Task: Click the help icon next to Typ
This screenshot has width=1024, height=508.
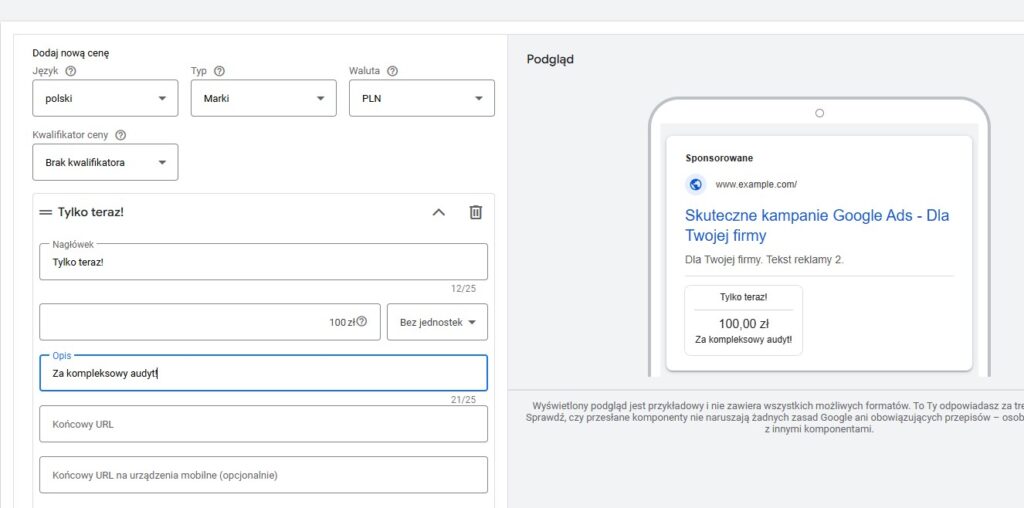Action: (219, 71)
